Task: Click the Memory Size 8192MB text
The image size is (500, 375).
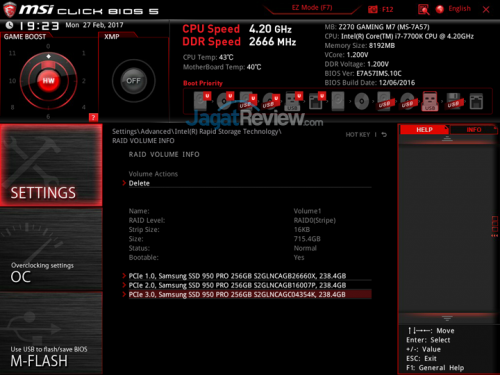Action: pyautogui.click(x=360, y=46)
